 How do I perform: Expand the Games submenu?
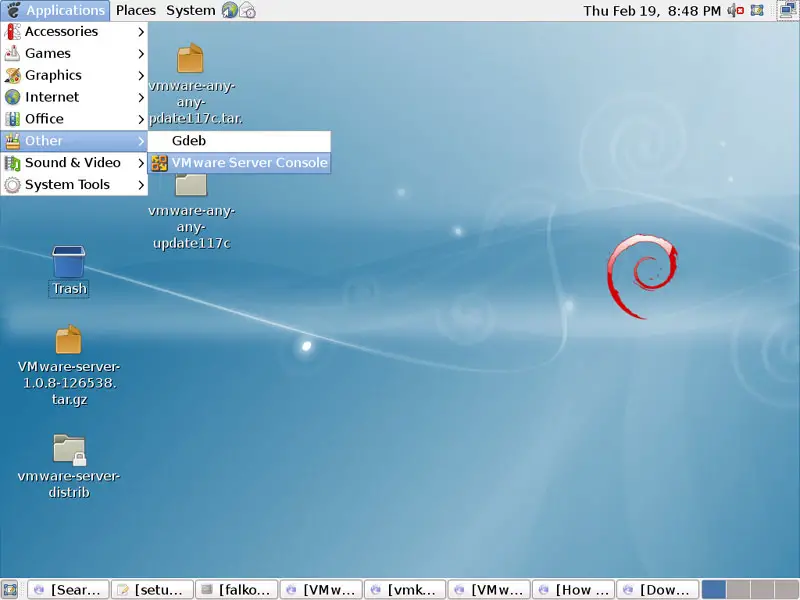[74, 54]
